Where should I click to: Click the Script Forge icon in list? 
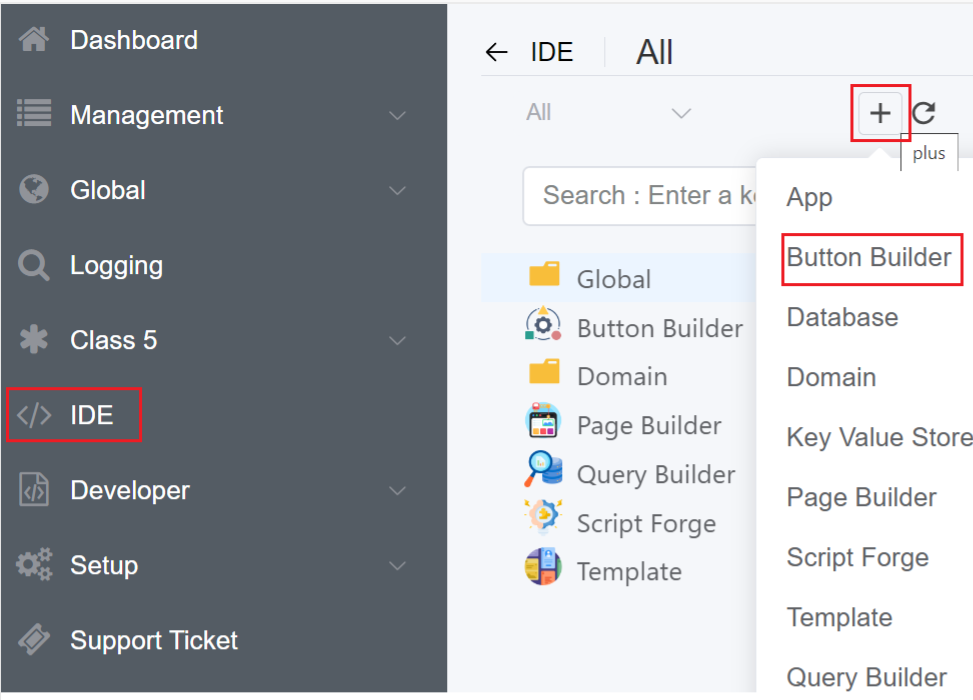click(x=543, y=521)
